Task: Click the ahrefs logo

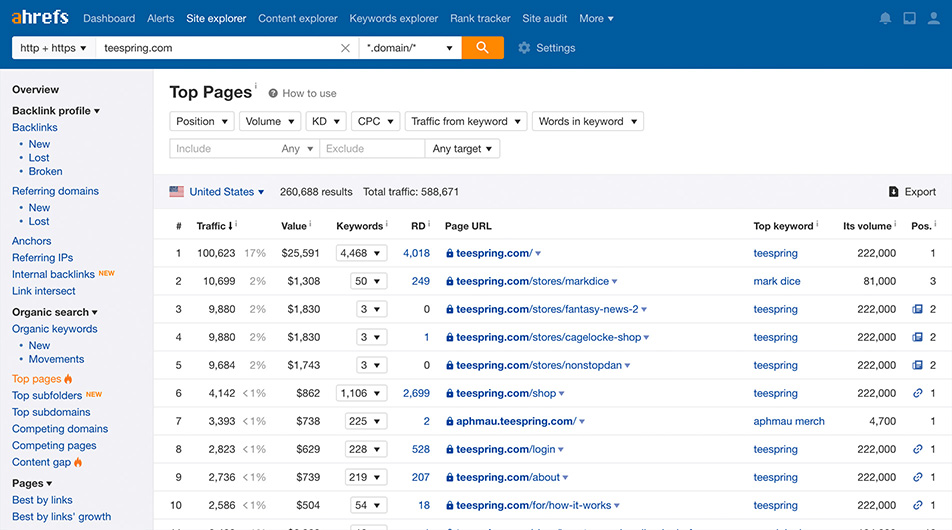Action: (x=40, y=18)
